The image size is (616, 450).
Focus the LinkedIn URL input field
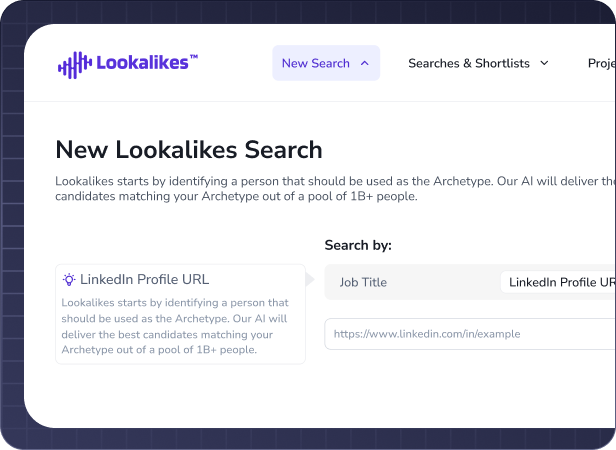[x=470, y=334]
